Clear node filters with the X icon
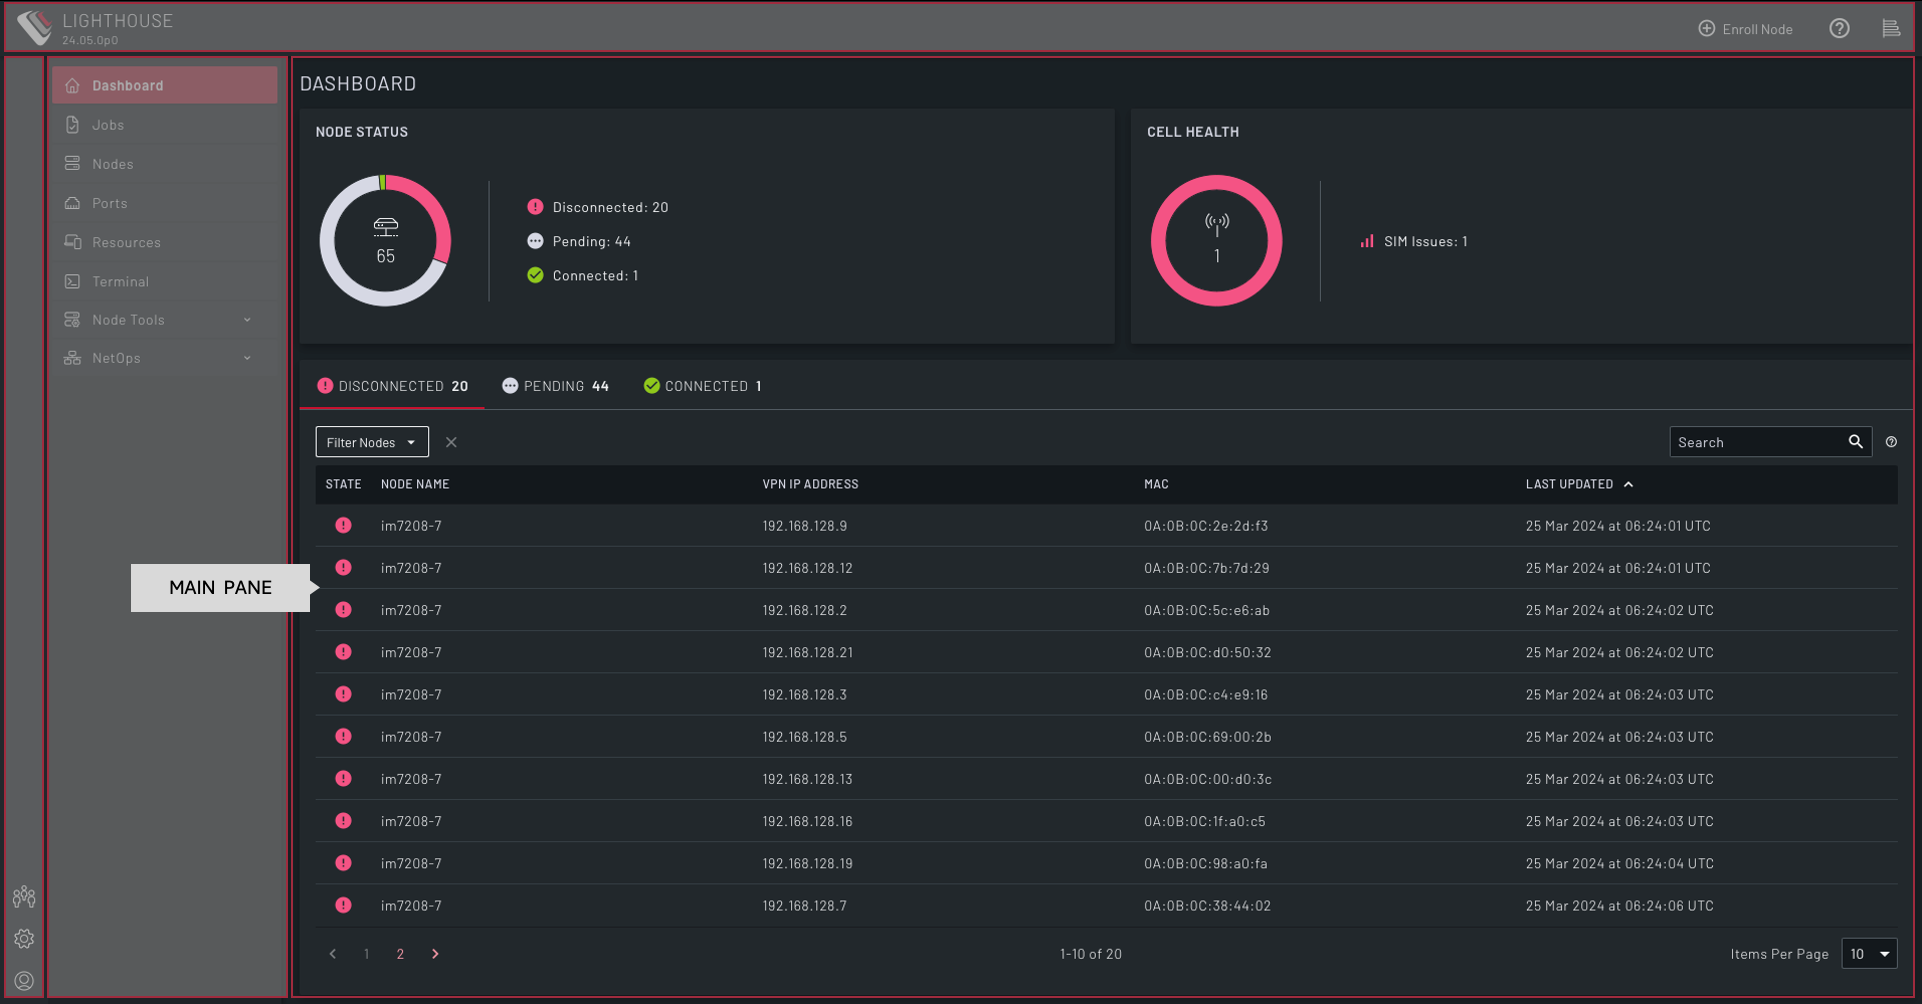1922x1004 pixels. coord(451,442)
